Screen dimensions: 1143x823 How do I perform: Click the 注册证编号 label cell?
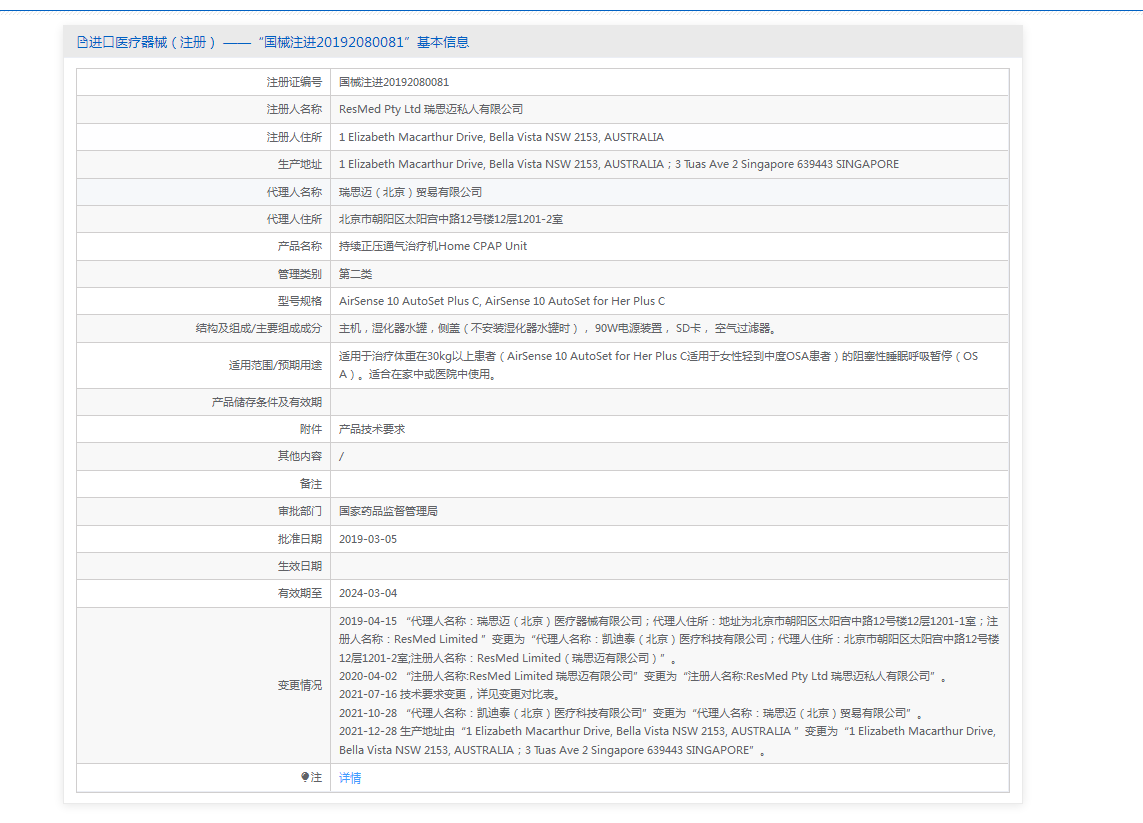coord(203,82)
